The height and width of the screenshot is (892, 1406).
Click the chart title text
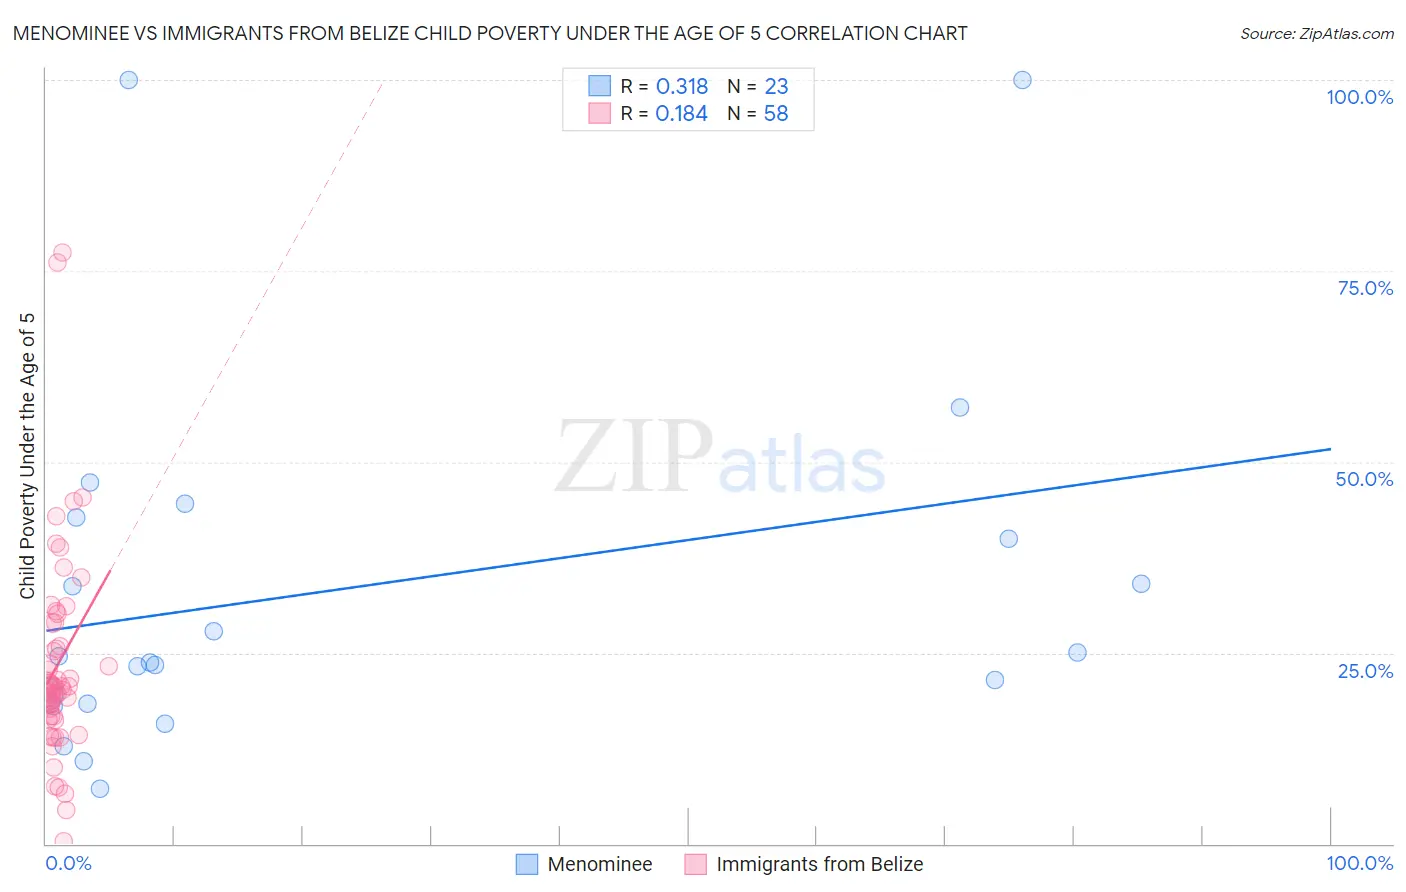coord(490,33)
